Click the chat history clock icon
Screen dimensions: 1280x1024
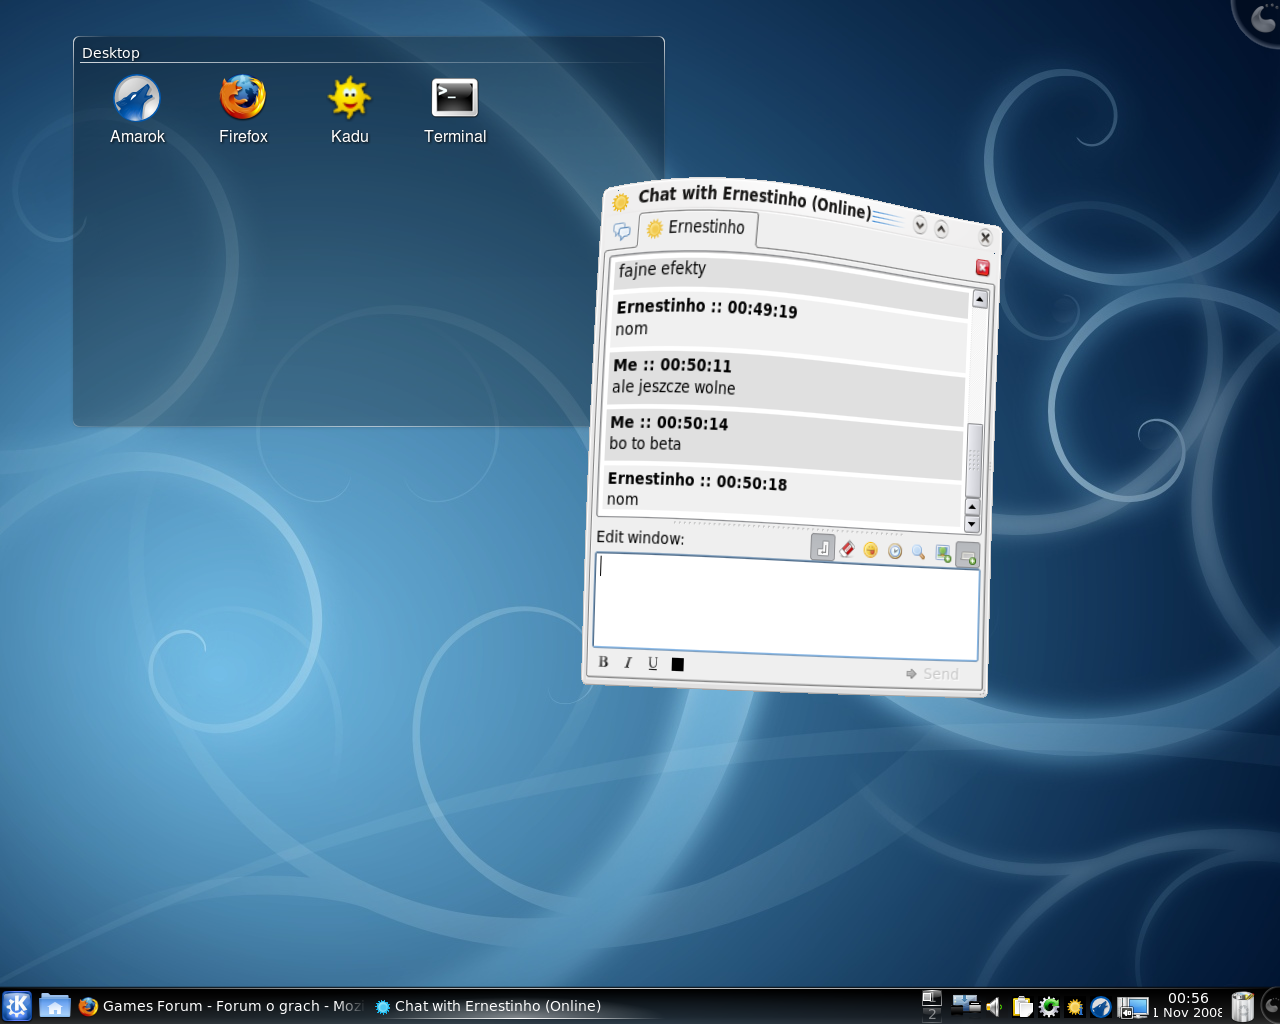(x=895, y=551)
